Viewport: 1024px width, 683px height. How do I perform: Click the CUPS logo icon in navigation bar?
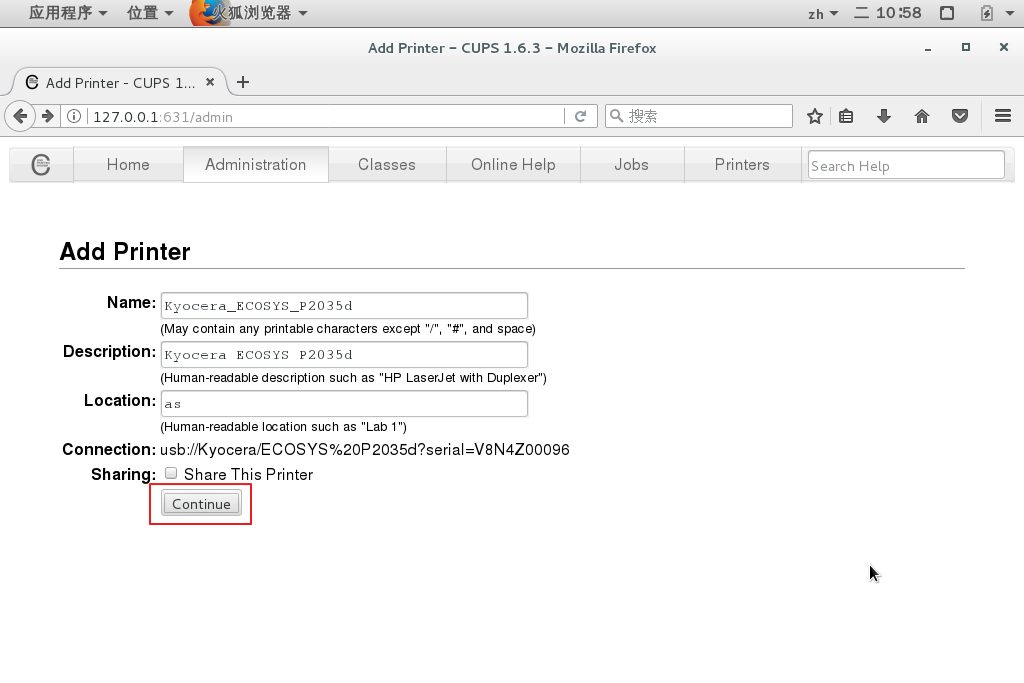[41, 165]
